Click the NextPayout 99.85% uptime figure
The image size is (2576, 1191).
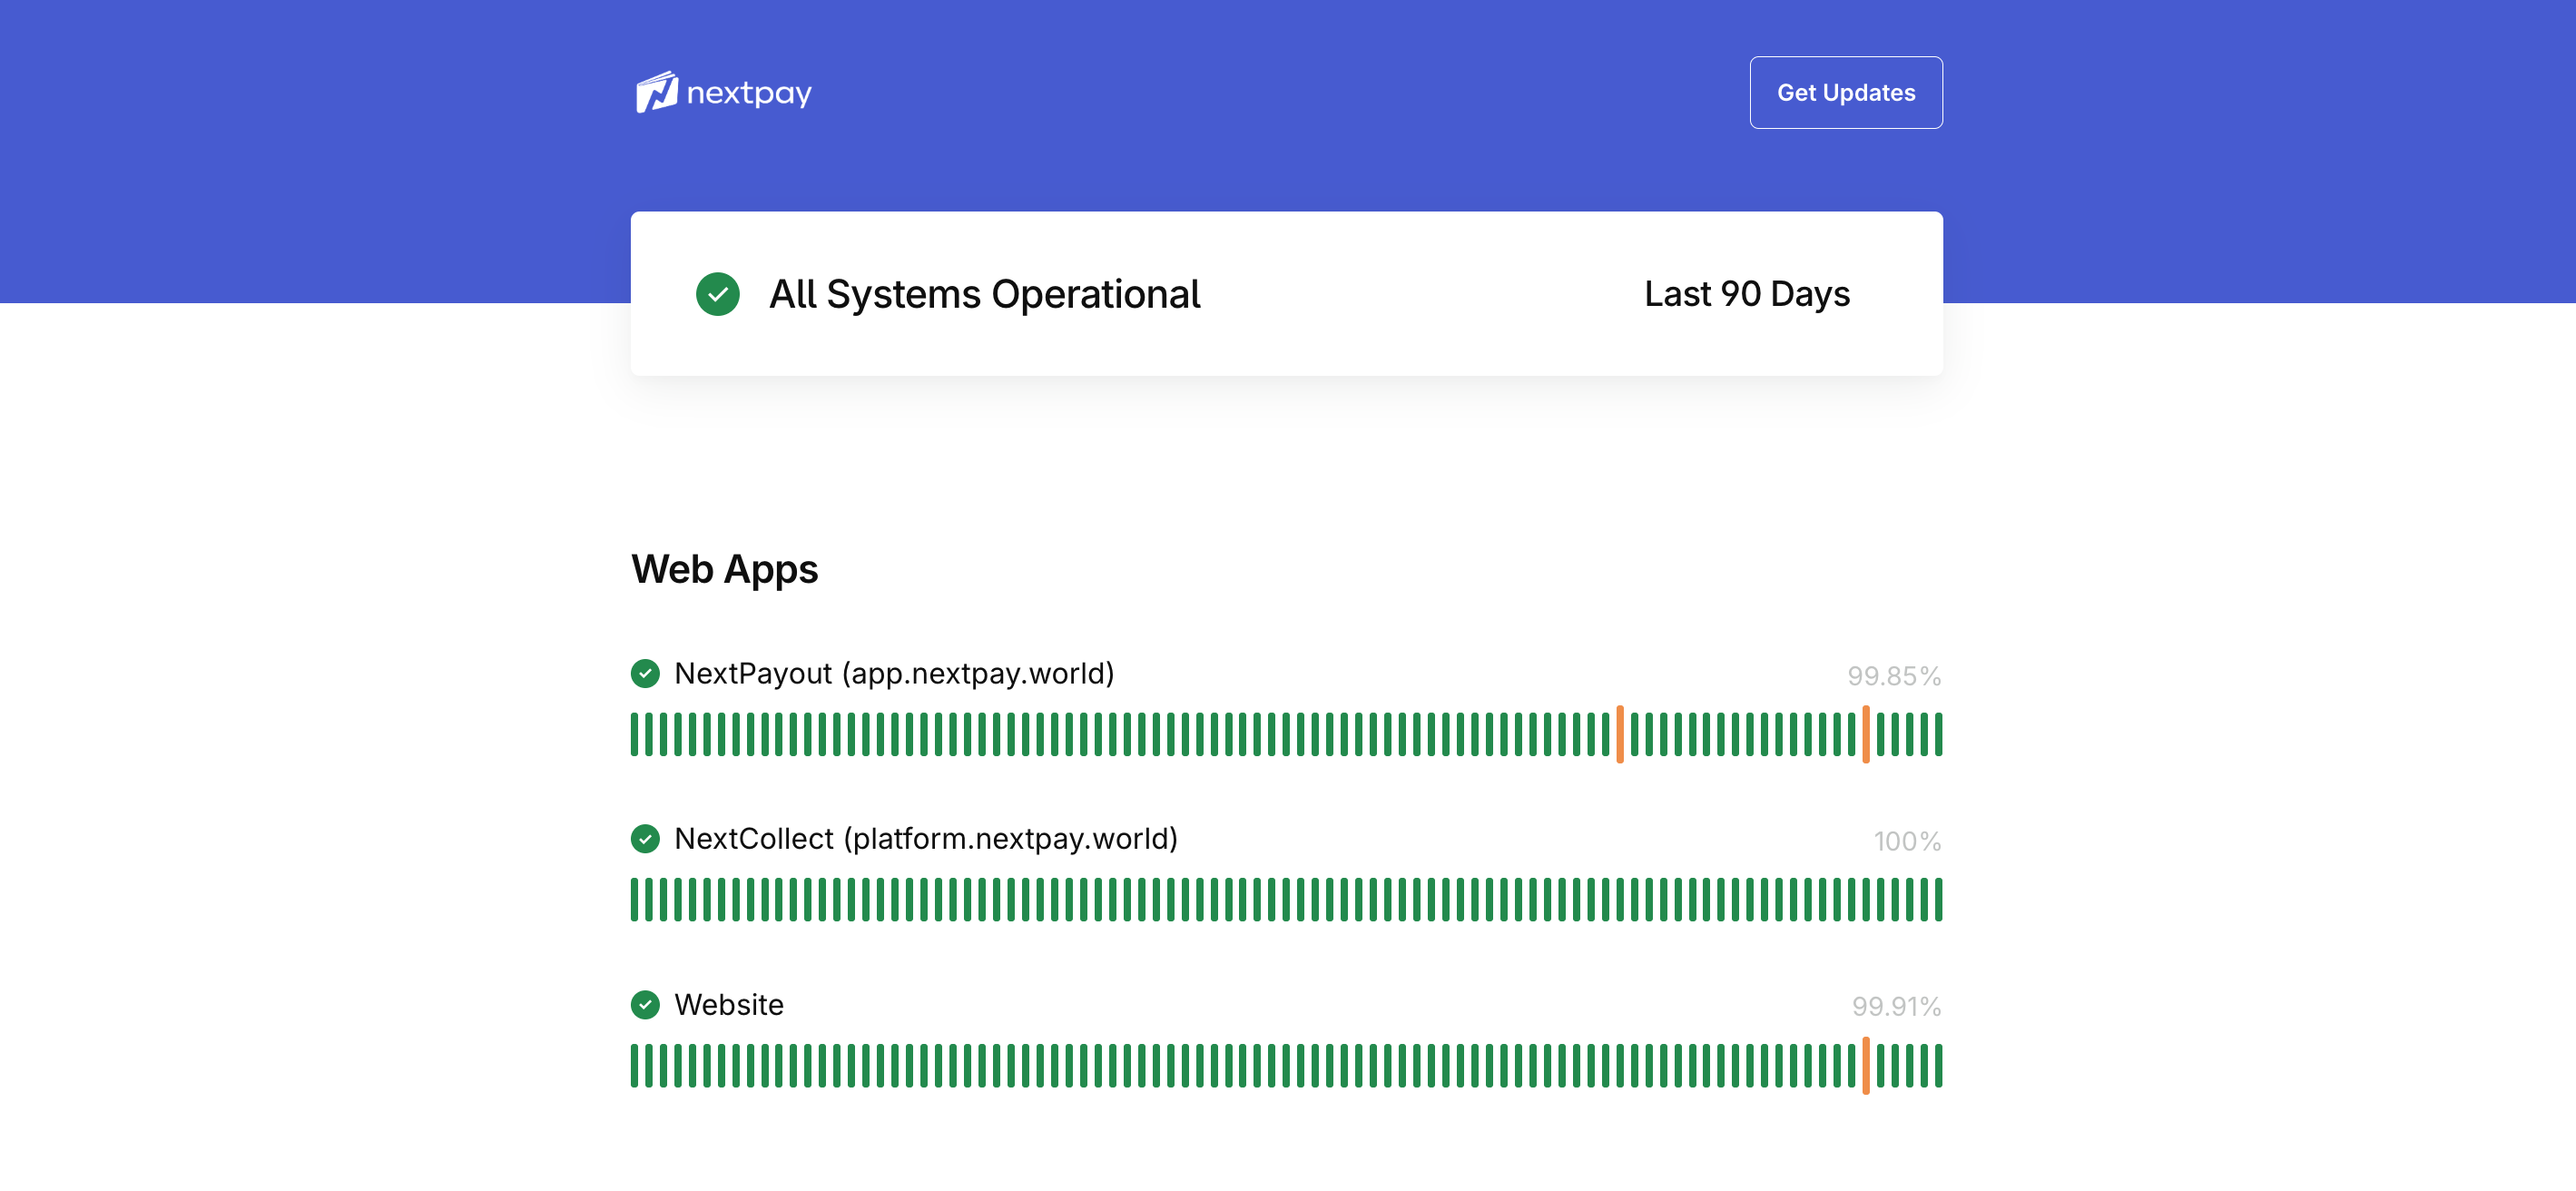tap(1893, 676)
